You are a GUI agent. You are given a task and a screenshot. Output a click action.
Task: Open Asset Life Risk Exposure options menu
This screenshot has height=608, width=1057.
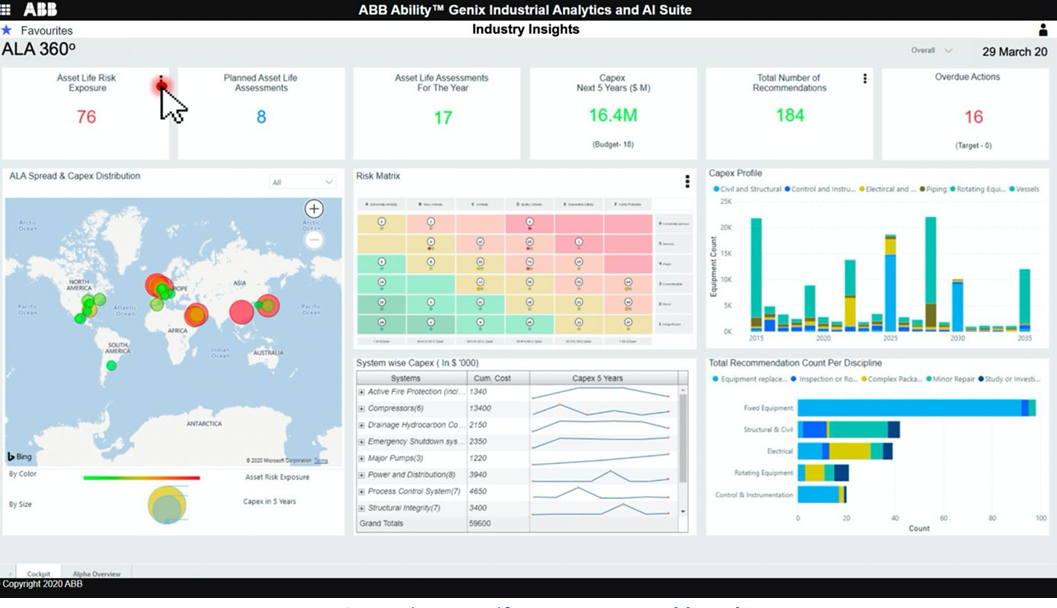161,84
